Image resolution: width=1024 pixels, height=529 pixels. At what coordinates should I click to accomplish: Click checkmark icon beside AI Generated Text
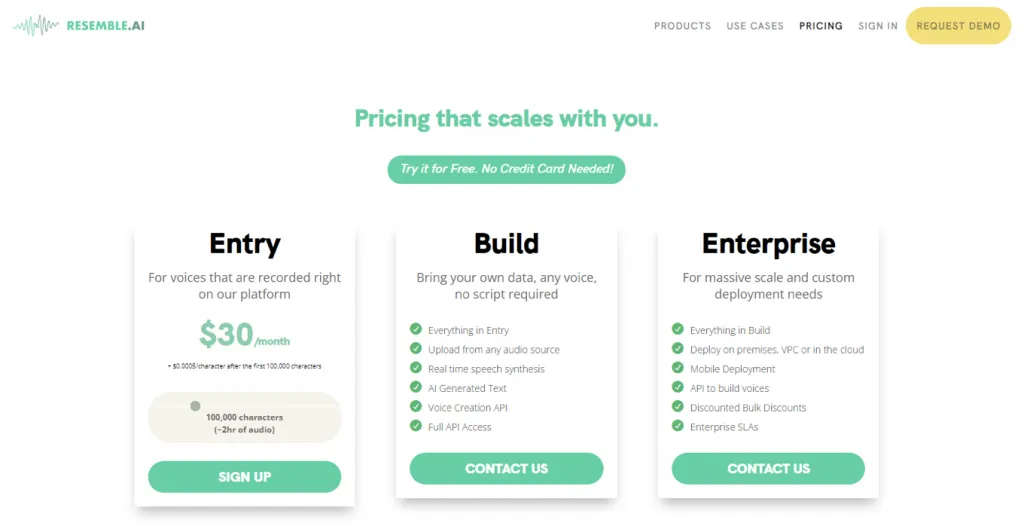(x=416, y=387)
